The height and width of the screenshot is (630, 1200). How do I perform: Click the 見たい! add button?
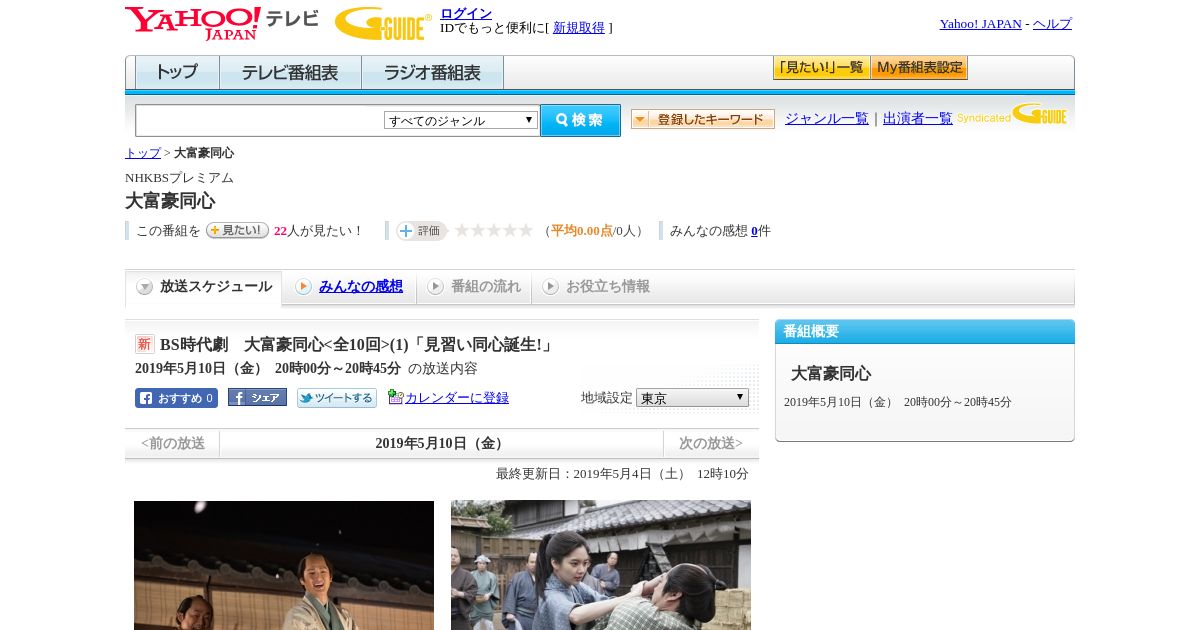pyautogui.click(x=237, y=230)
